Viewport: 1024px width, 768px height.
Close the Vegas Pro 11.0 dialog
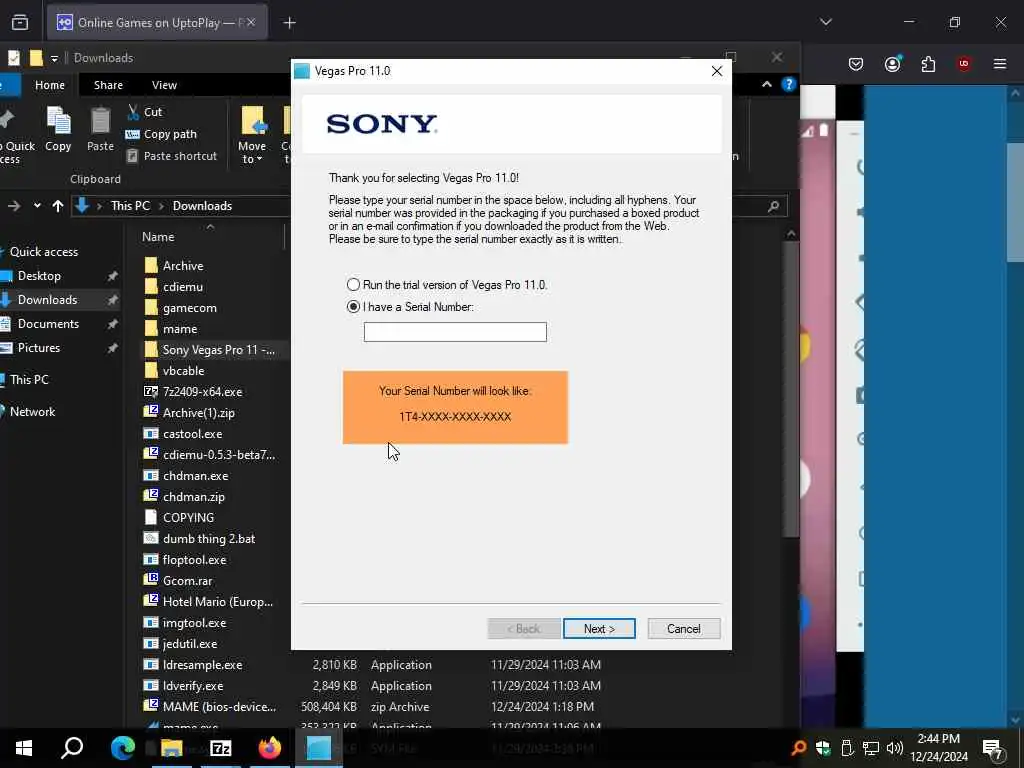pos(716,71)
